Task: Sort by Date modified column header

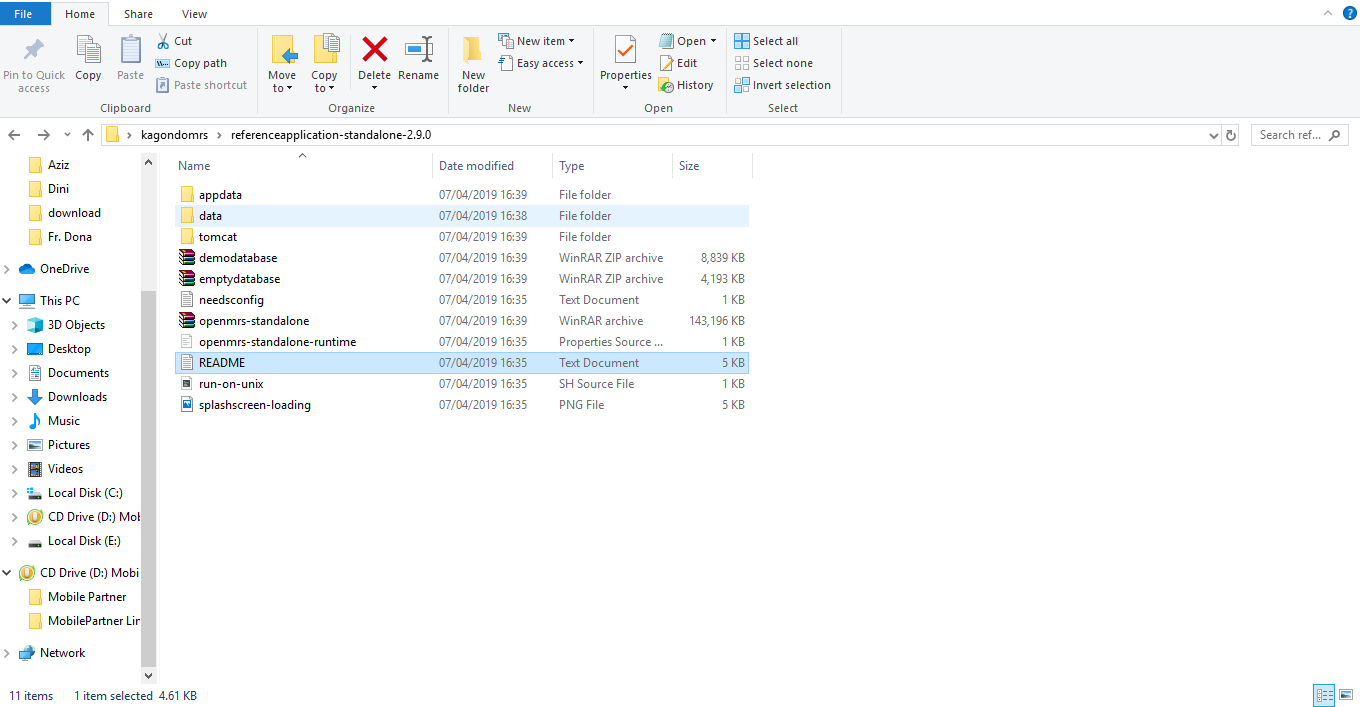Action: [493, 166]
